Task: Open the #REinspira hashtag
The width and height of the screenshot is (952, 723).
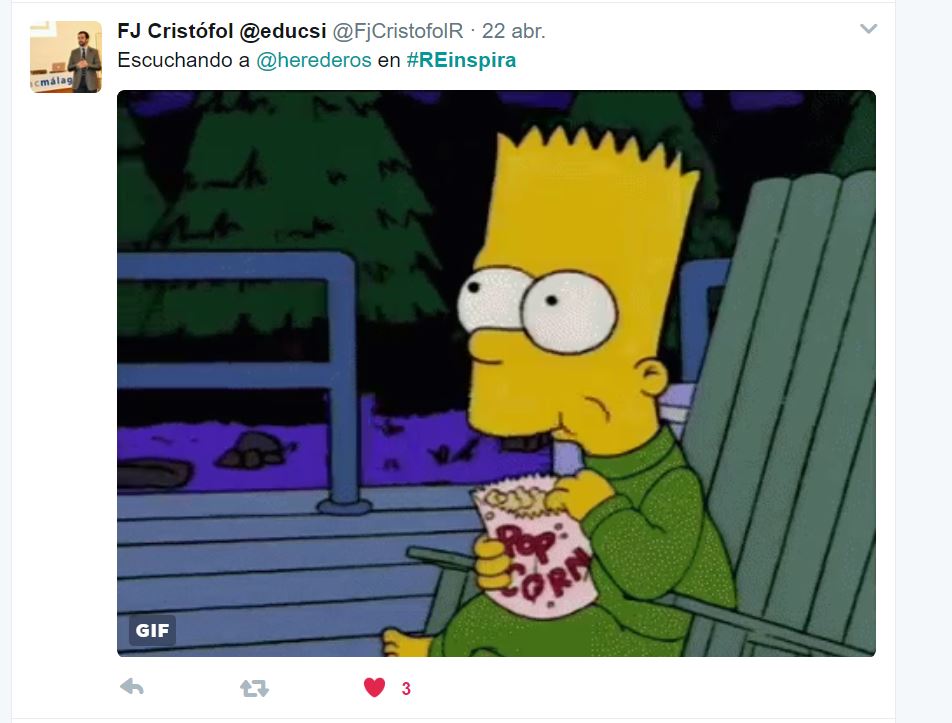Action: click(x=461, y=60)
